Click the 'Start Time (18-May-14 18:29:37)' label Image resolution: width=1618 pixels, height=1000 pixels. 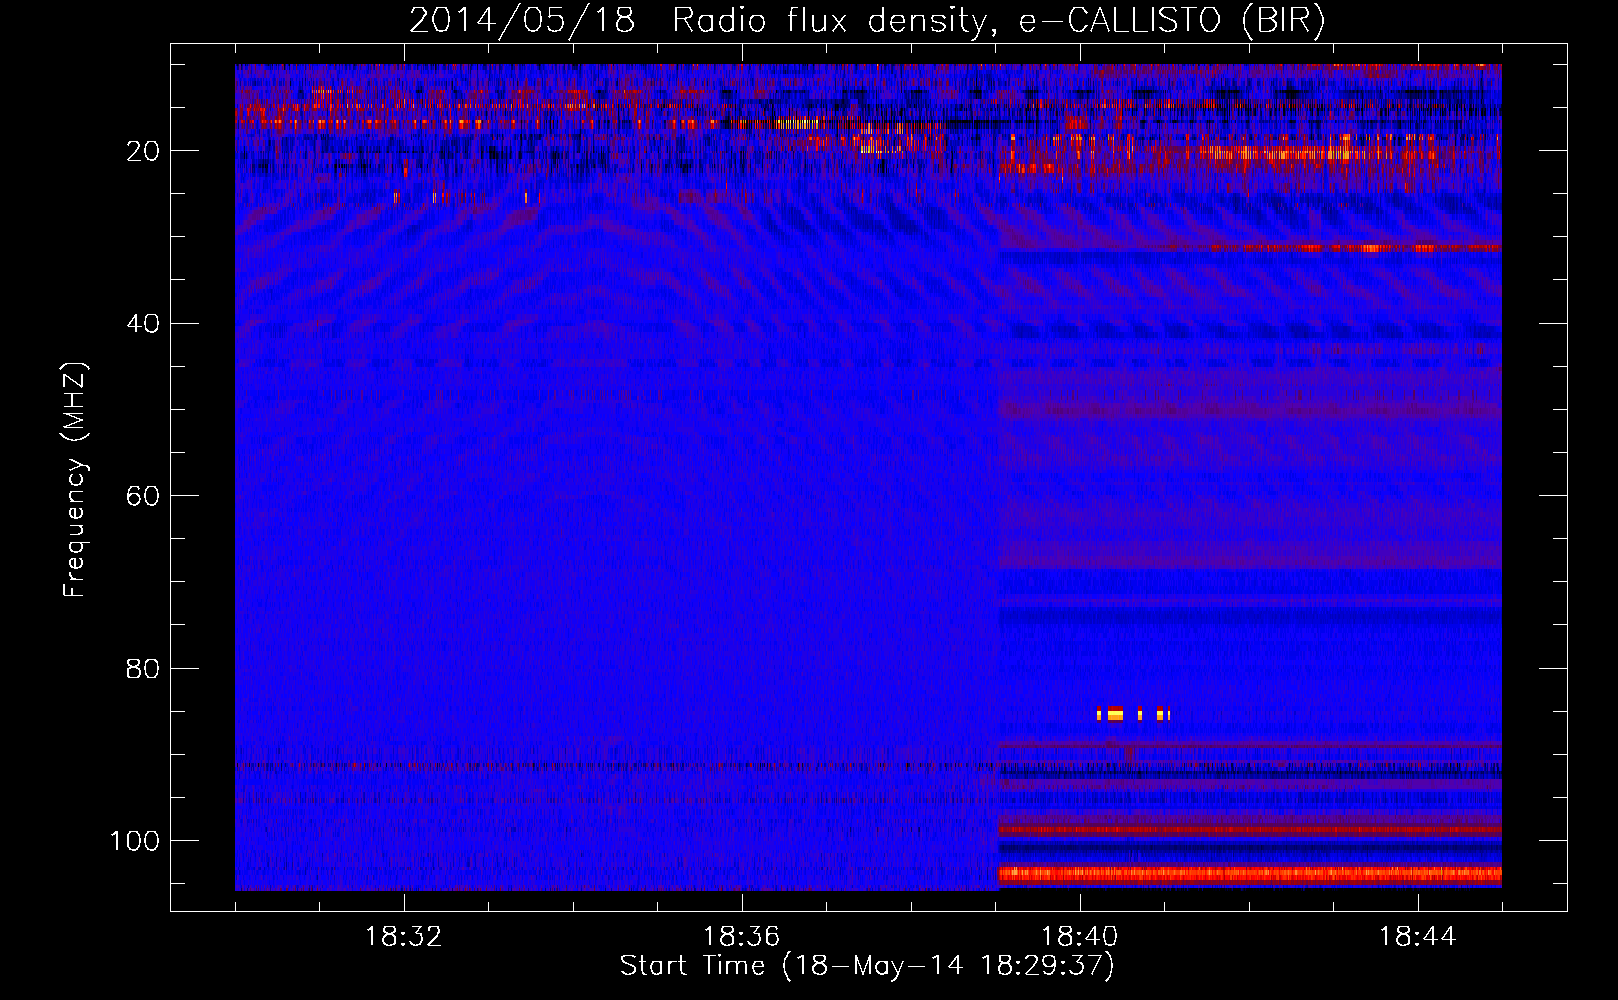click(x=867, y=966)
